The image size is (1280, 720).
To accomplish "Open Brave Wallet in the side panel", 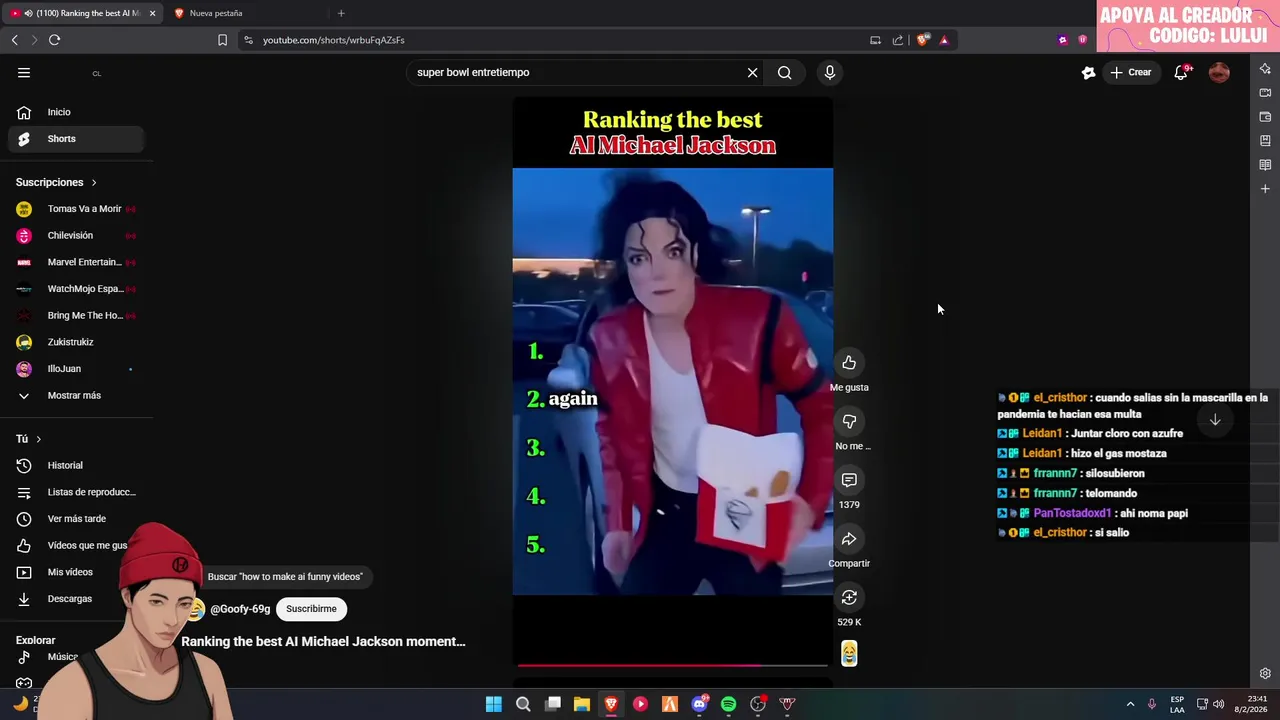I will (x=1265, y=117).
